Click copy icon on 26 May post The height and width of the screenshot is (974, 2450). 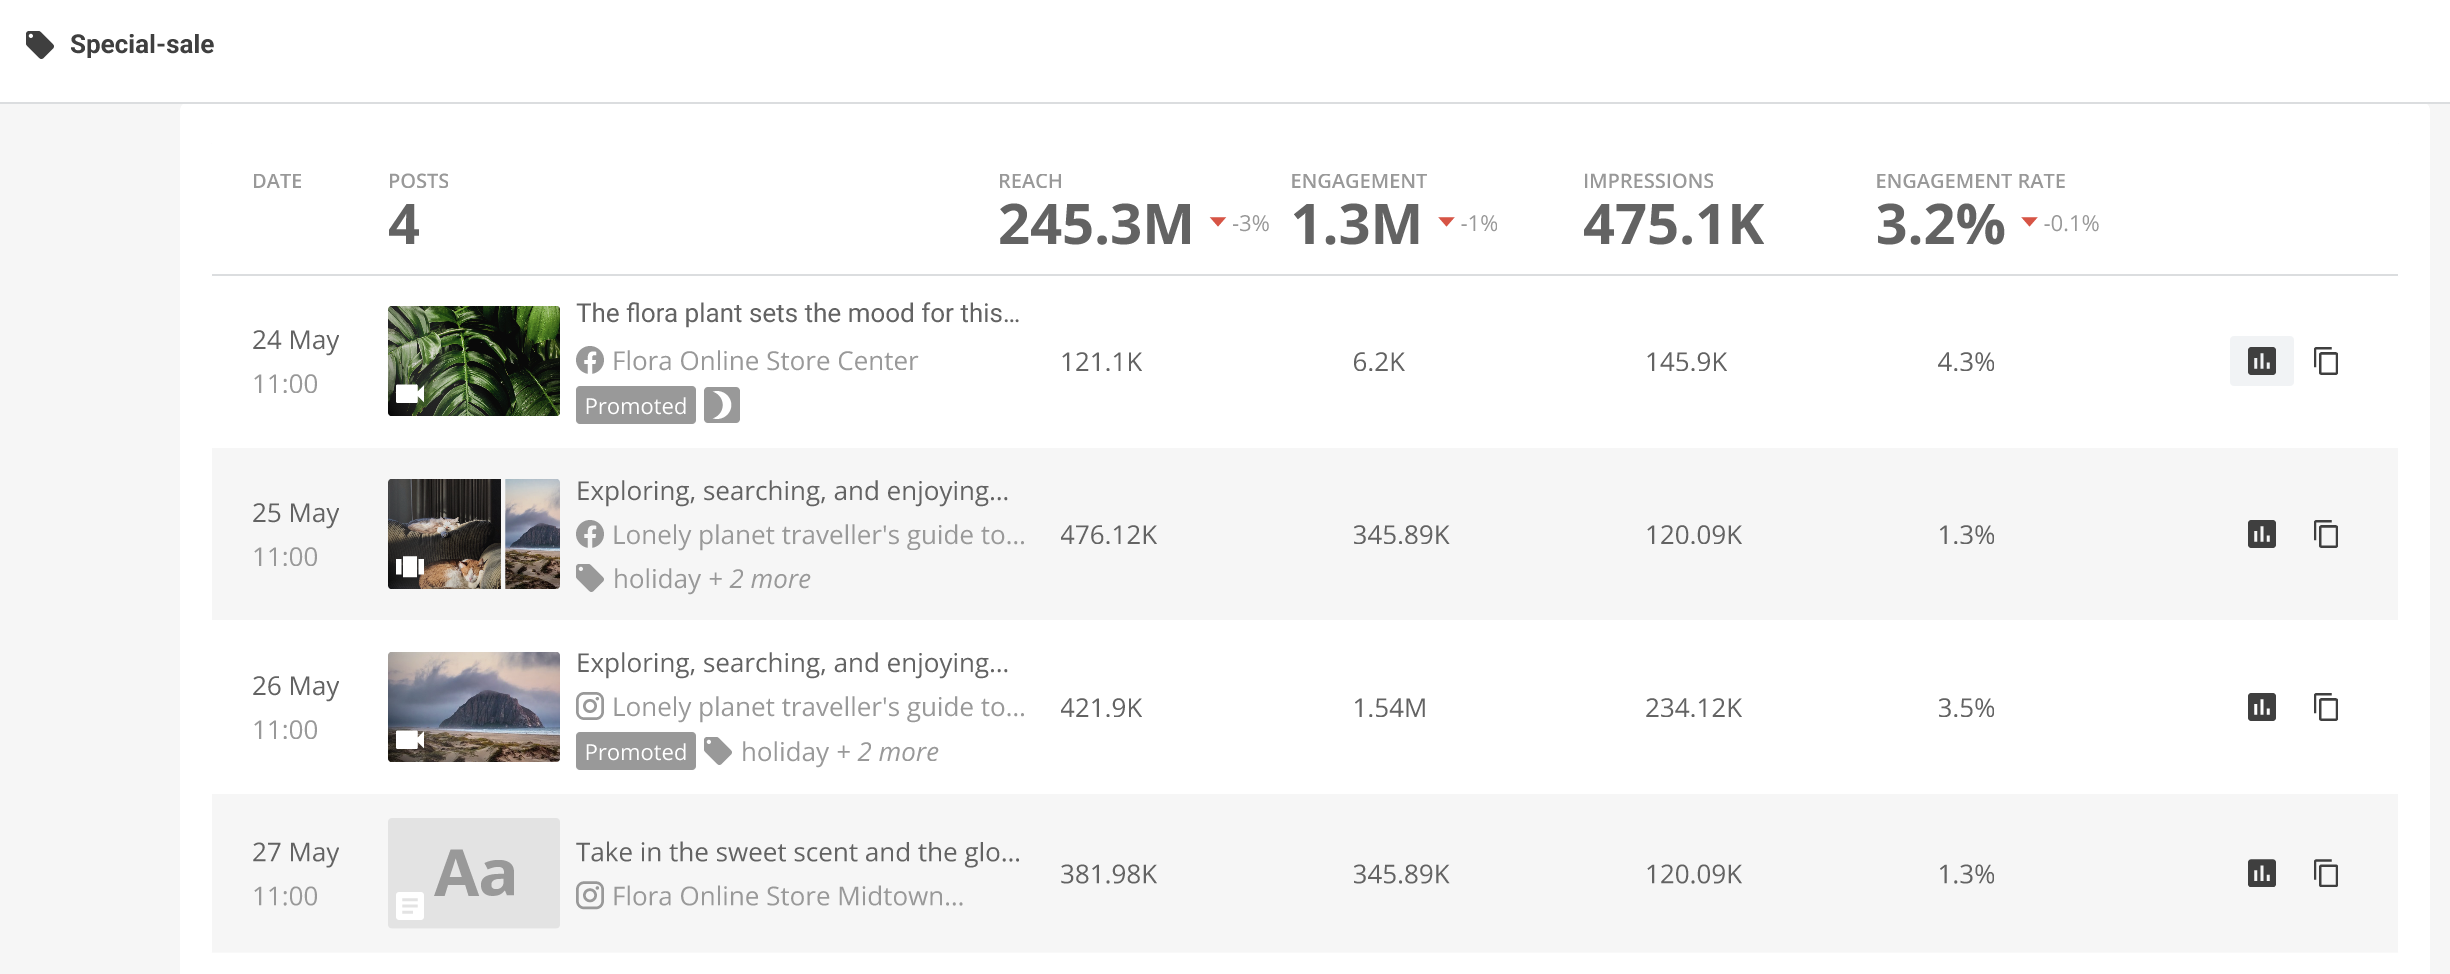coord(2326,707)
